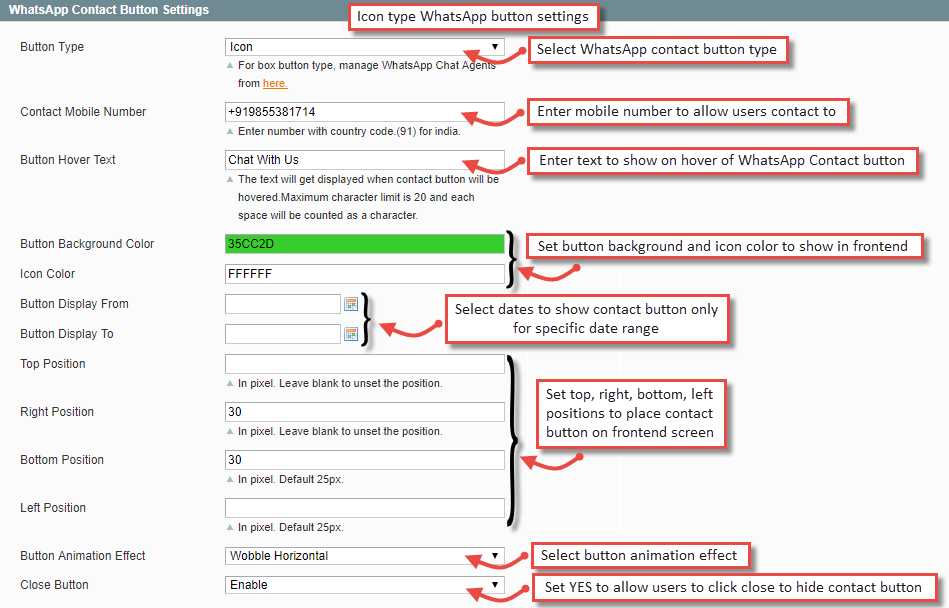Click the 'Button Type' label

point(52,47)
